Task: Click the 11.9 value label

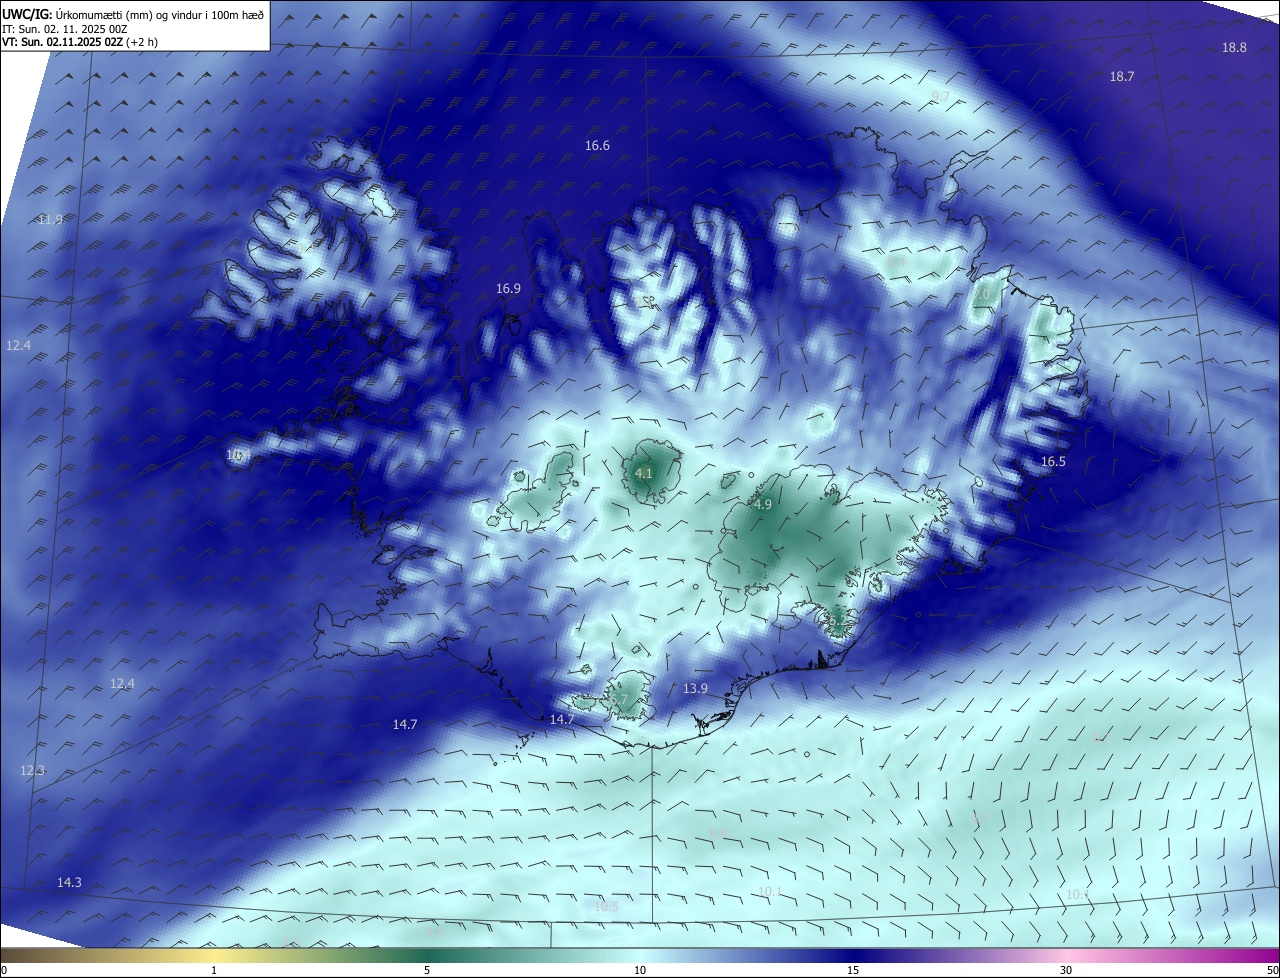Action: 49,219
